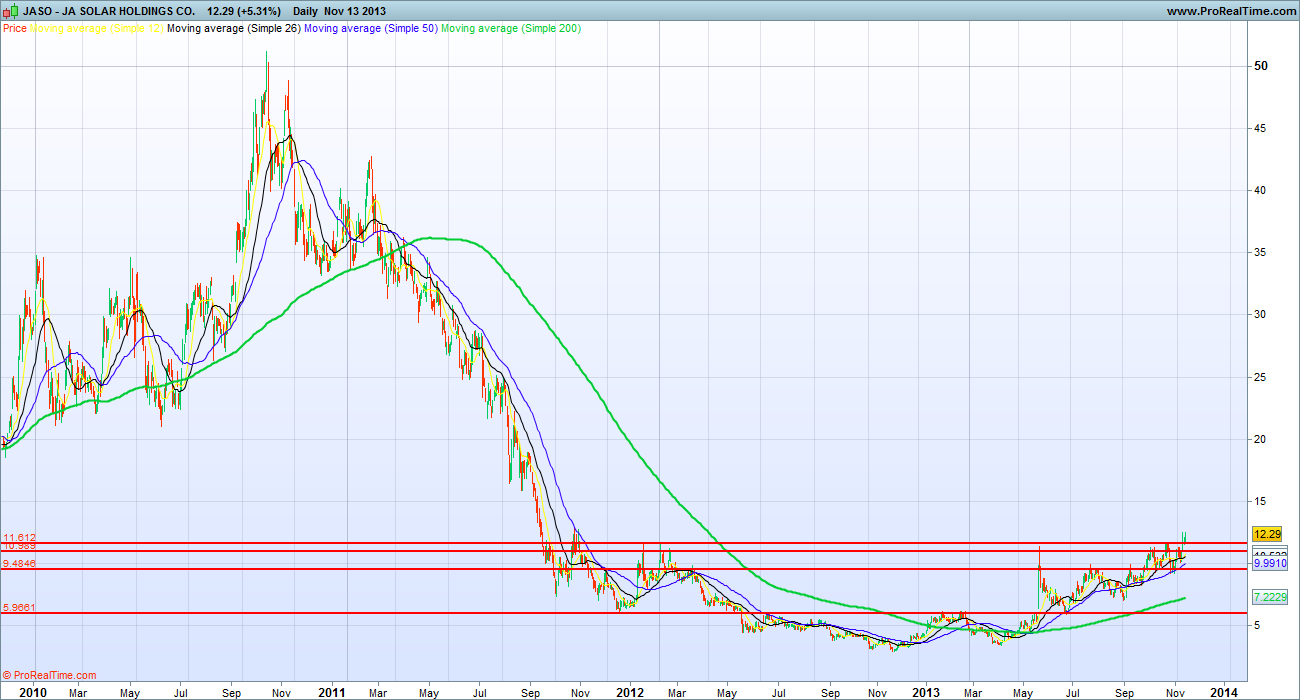Select the 9.4846 resistance line label
This screenshot has width=1300, height=700.
click(x=20, y=564)
